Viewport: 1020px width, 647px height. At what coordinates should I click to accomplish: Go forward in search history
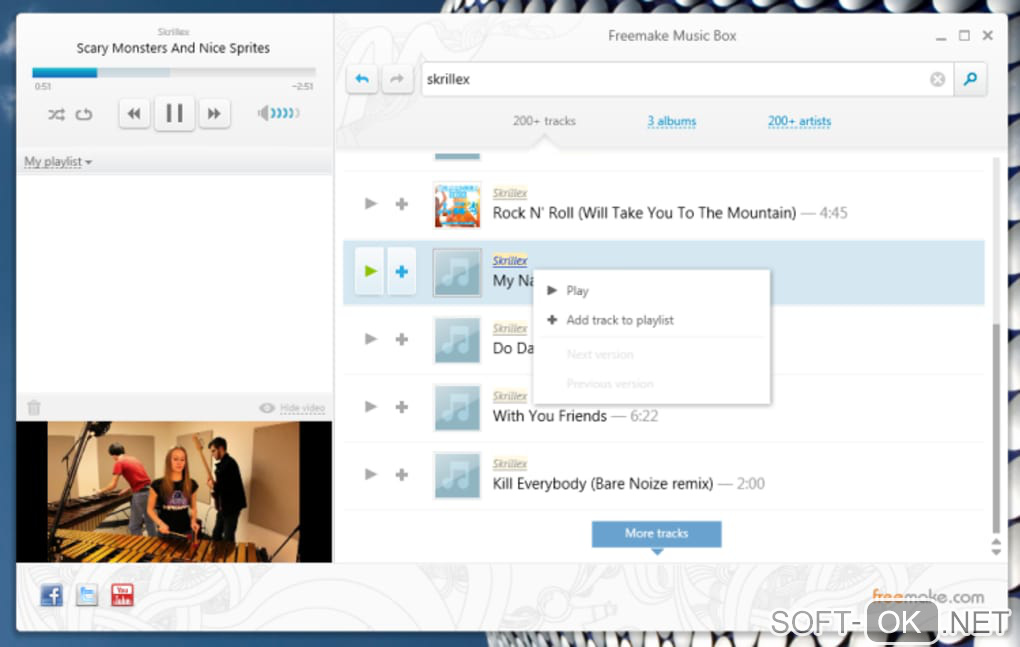pyautogui.click(x=397, y=79)
